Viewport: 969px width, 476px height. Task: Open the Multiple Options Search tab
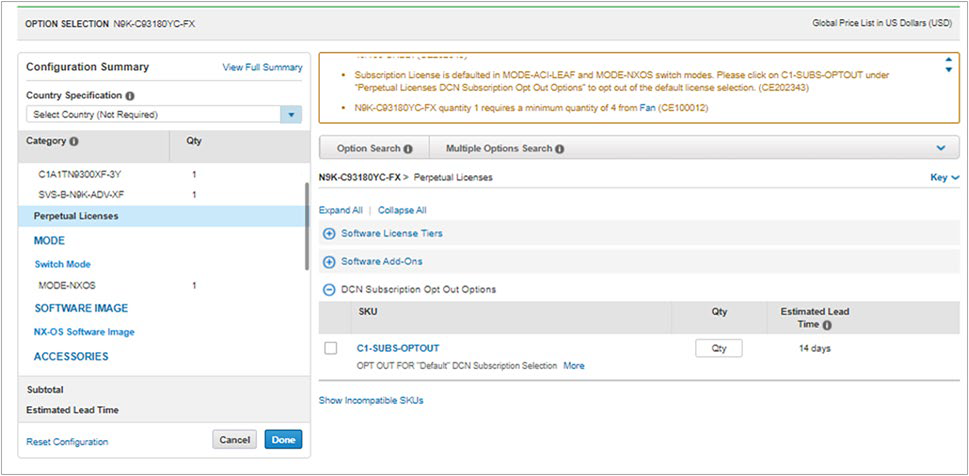click(x=498, y=149)
